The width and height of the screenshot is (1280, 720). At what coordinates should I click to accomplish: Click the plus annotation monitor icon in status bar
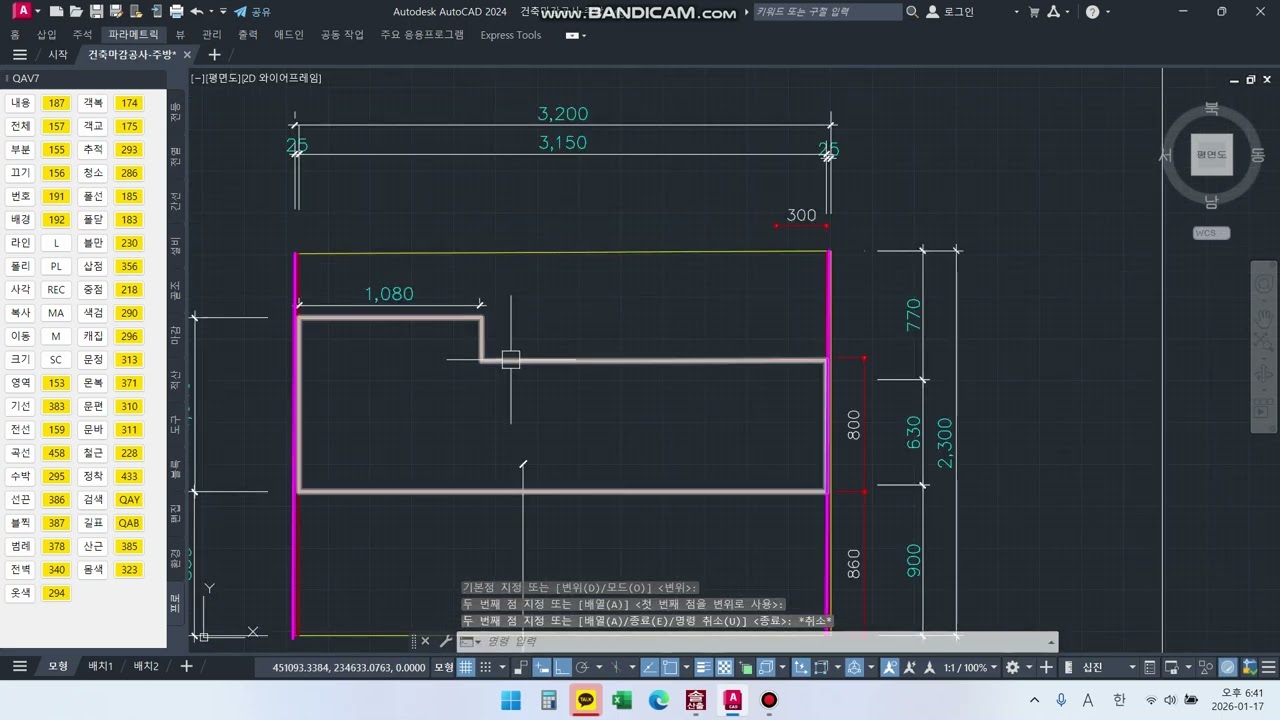(1046, 667)
